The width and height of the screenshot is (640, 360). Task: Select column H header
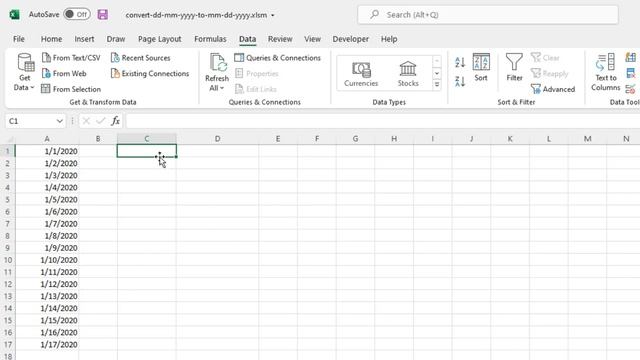pyautogui.click(x=394, y=139)
